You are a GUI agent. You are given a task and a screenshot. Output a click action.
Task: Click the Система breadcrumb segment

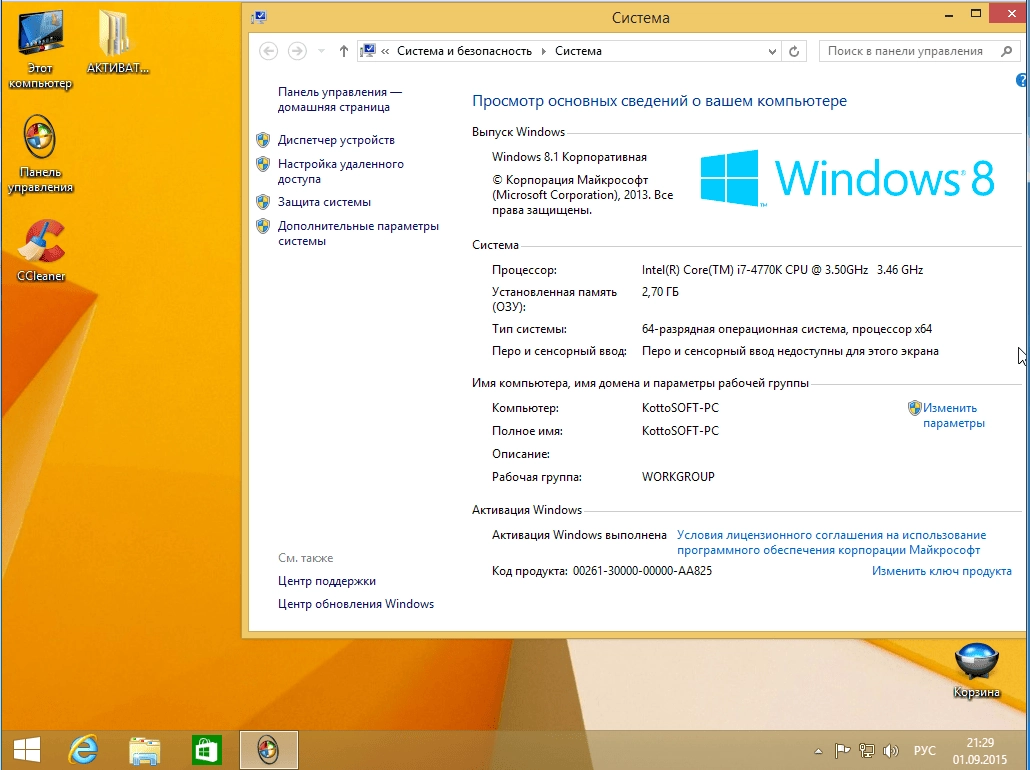click(578, 51)
